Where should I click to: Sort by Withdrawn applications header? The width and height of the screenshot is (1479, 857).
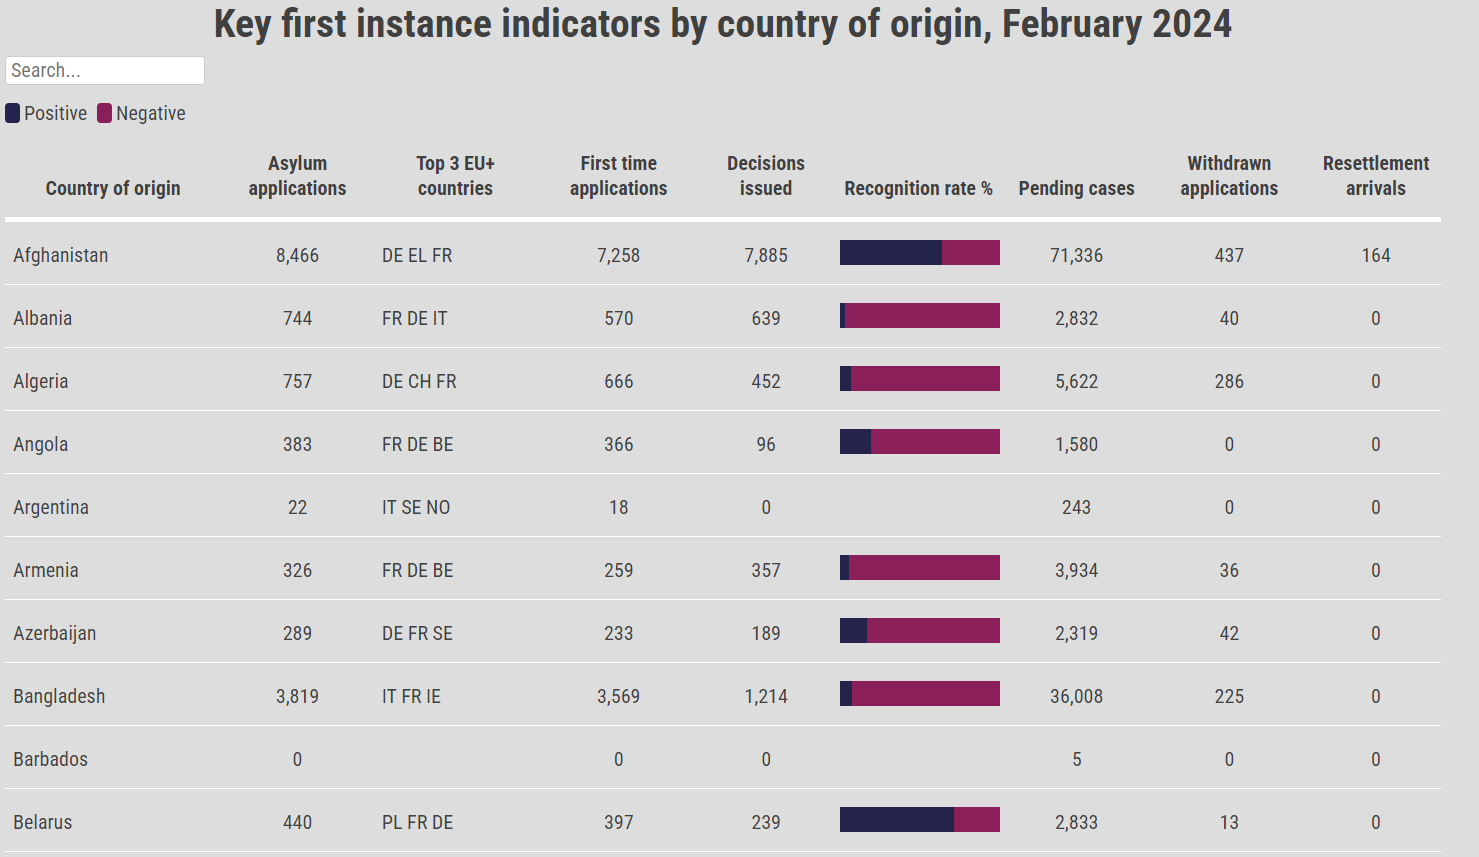1228,176
